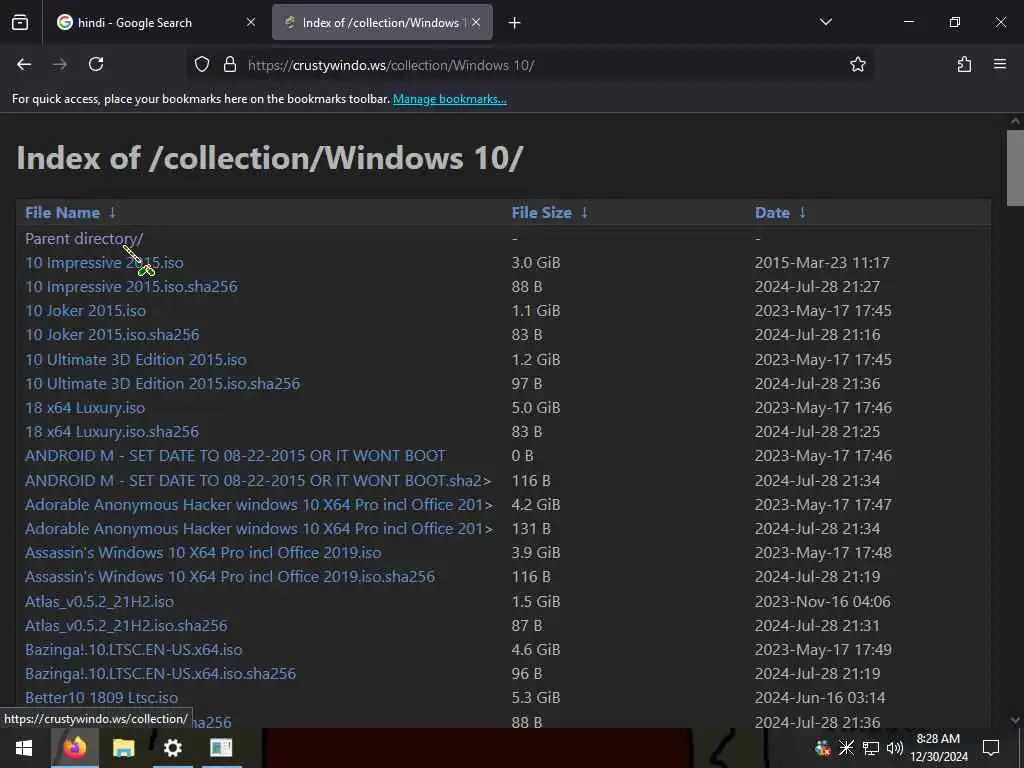Go back with the back arrow
Image resolution: width=1024 pixels, height=768 pixels.
coord(24,64)
